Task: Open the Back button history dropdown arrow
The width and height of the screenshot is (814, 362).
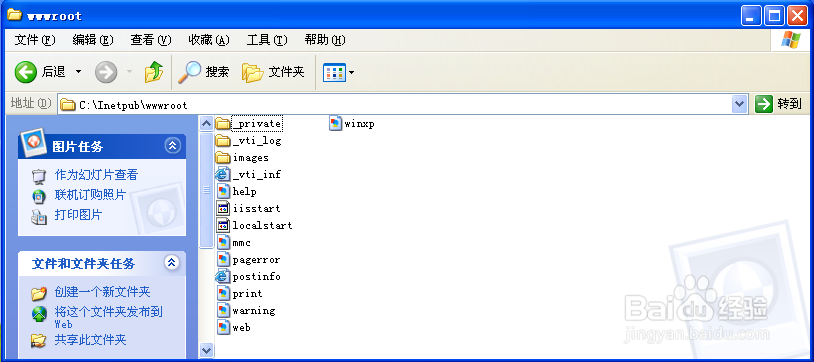Action: coord(78,72)
